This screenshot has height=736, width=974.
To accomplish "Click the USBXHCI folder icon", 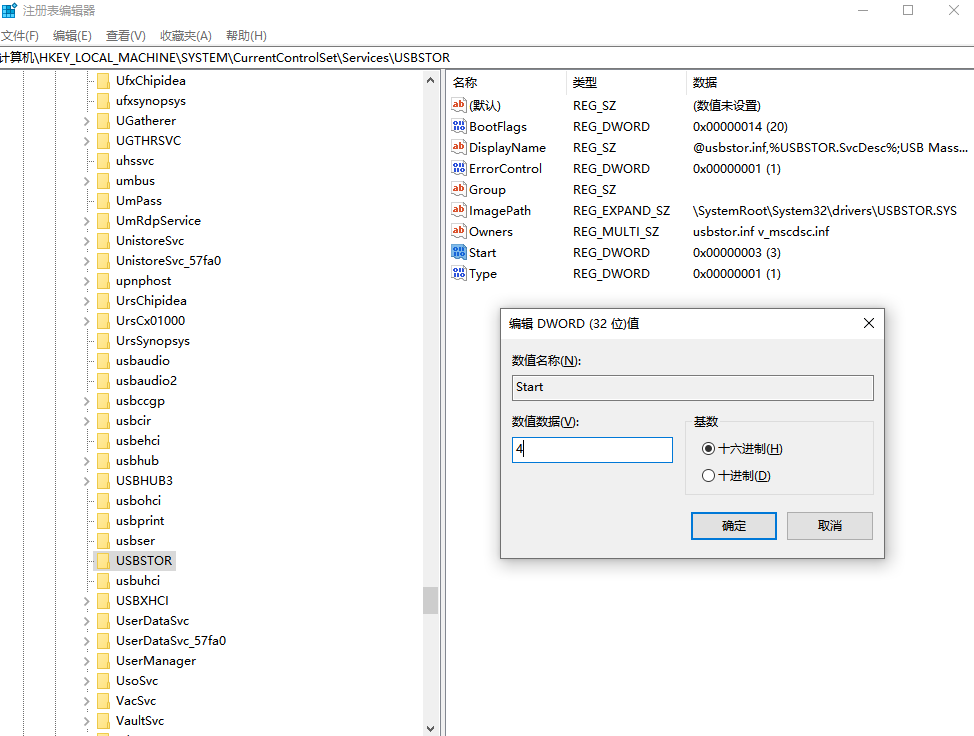I will [x=104, y=601].
